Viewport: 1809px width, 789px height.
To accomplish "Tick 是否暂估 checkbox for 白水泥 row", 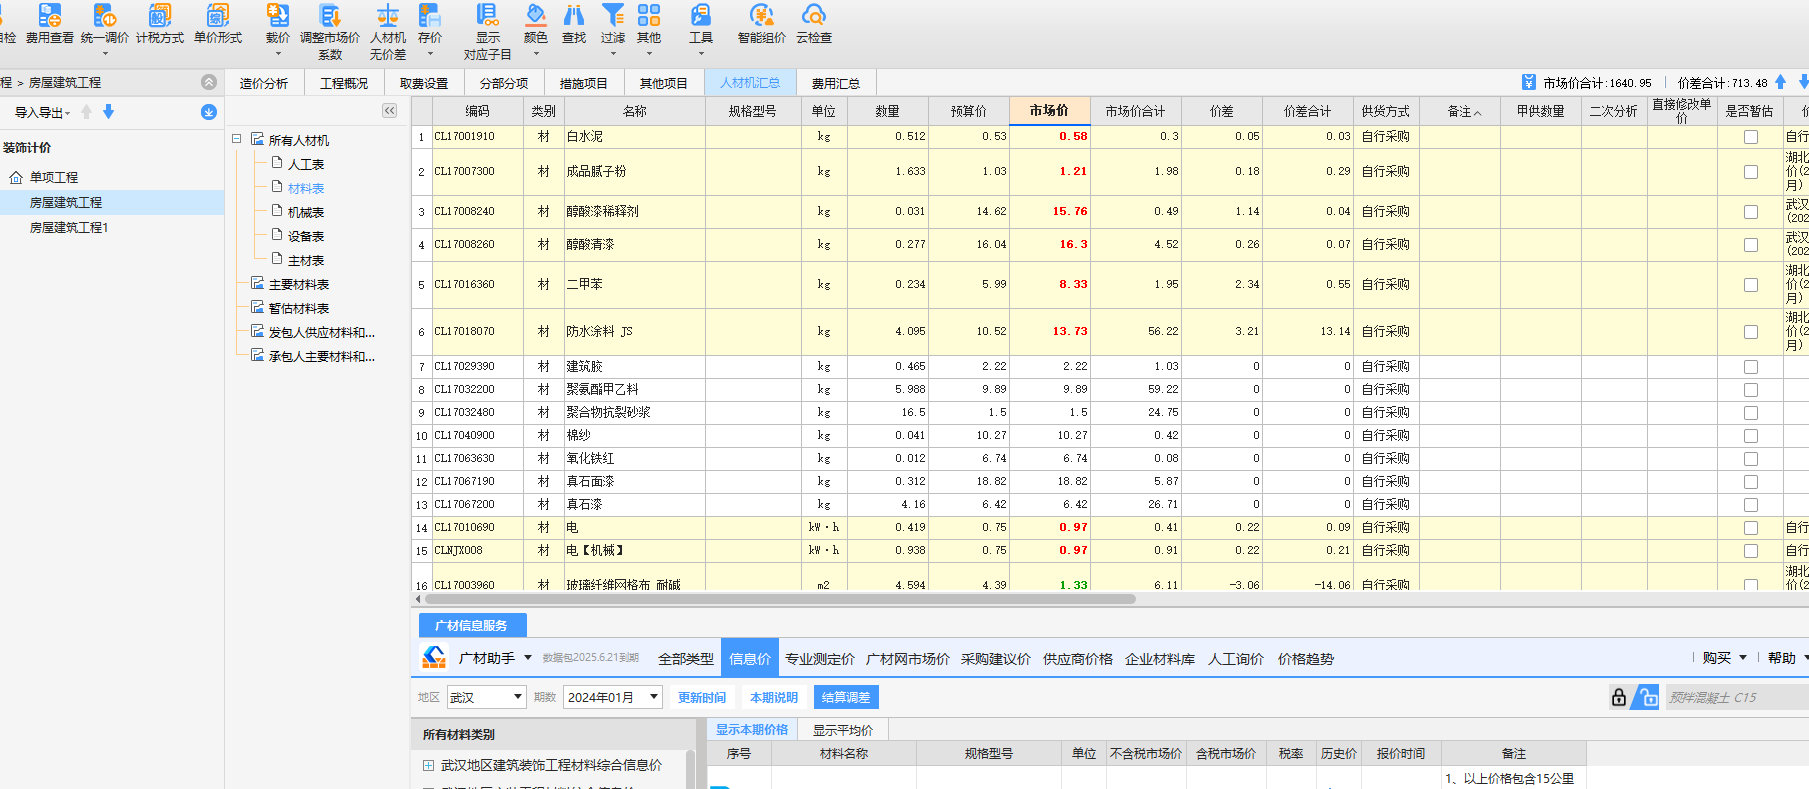I will coord(1751,137).
